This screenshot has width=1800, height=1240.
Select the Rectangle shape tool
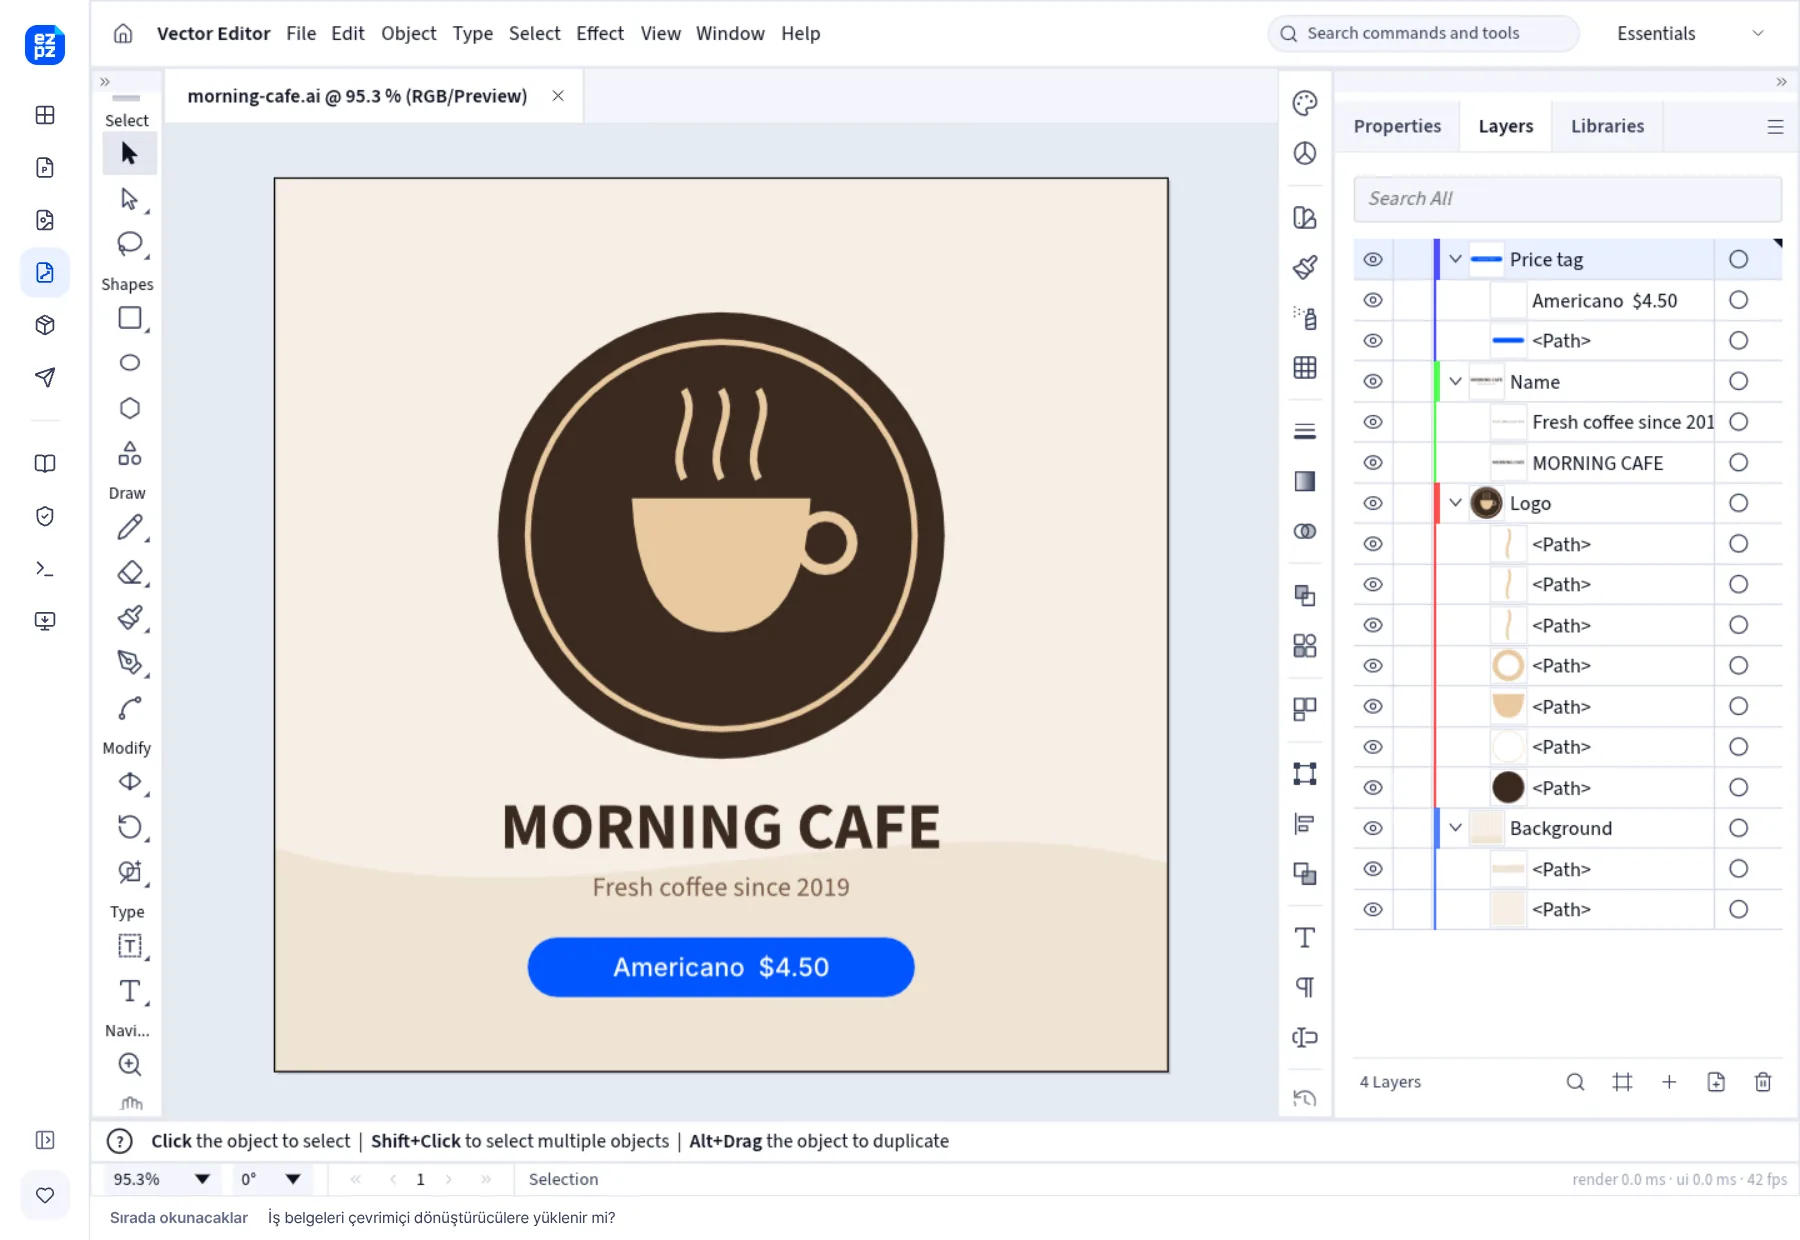click(x=129, y=318)
